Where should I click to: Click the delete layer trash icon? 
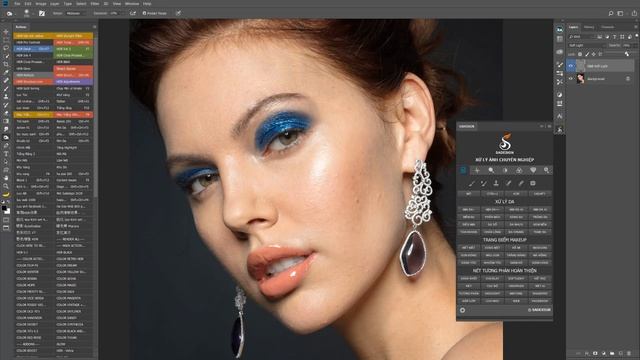click(629, 353)
